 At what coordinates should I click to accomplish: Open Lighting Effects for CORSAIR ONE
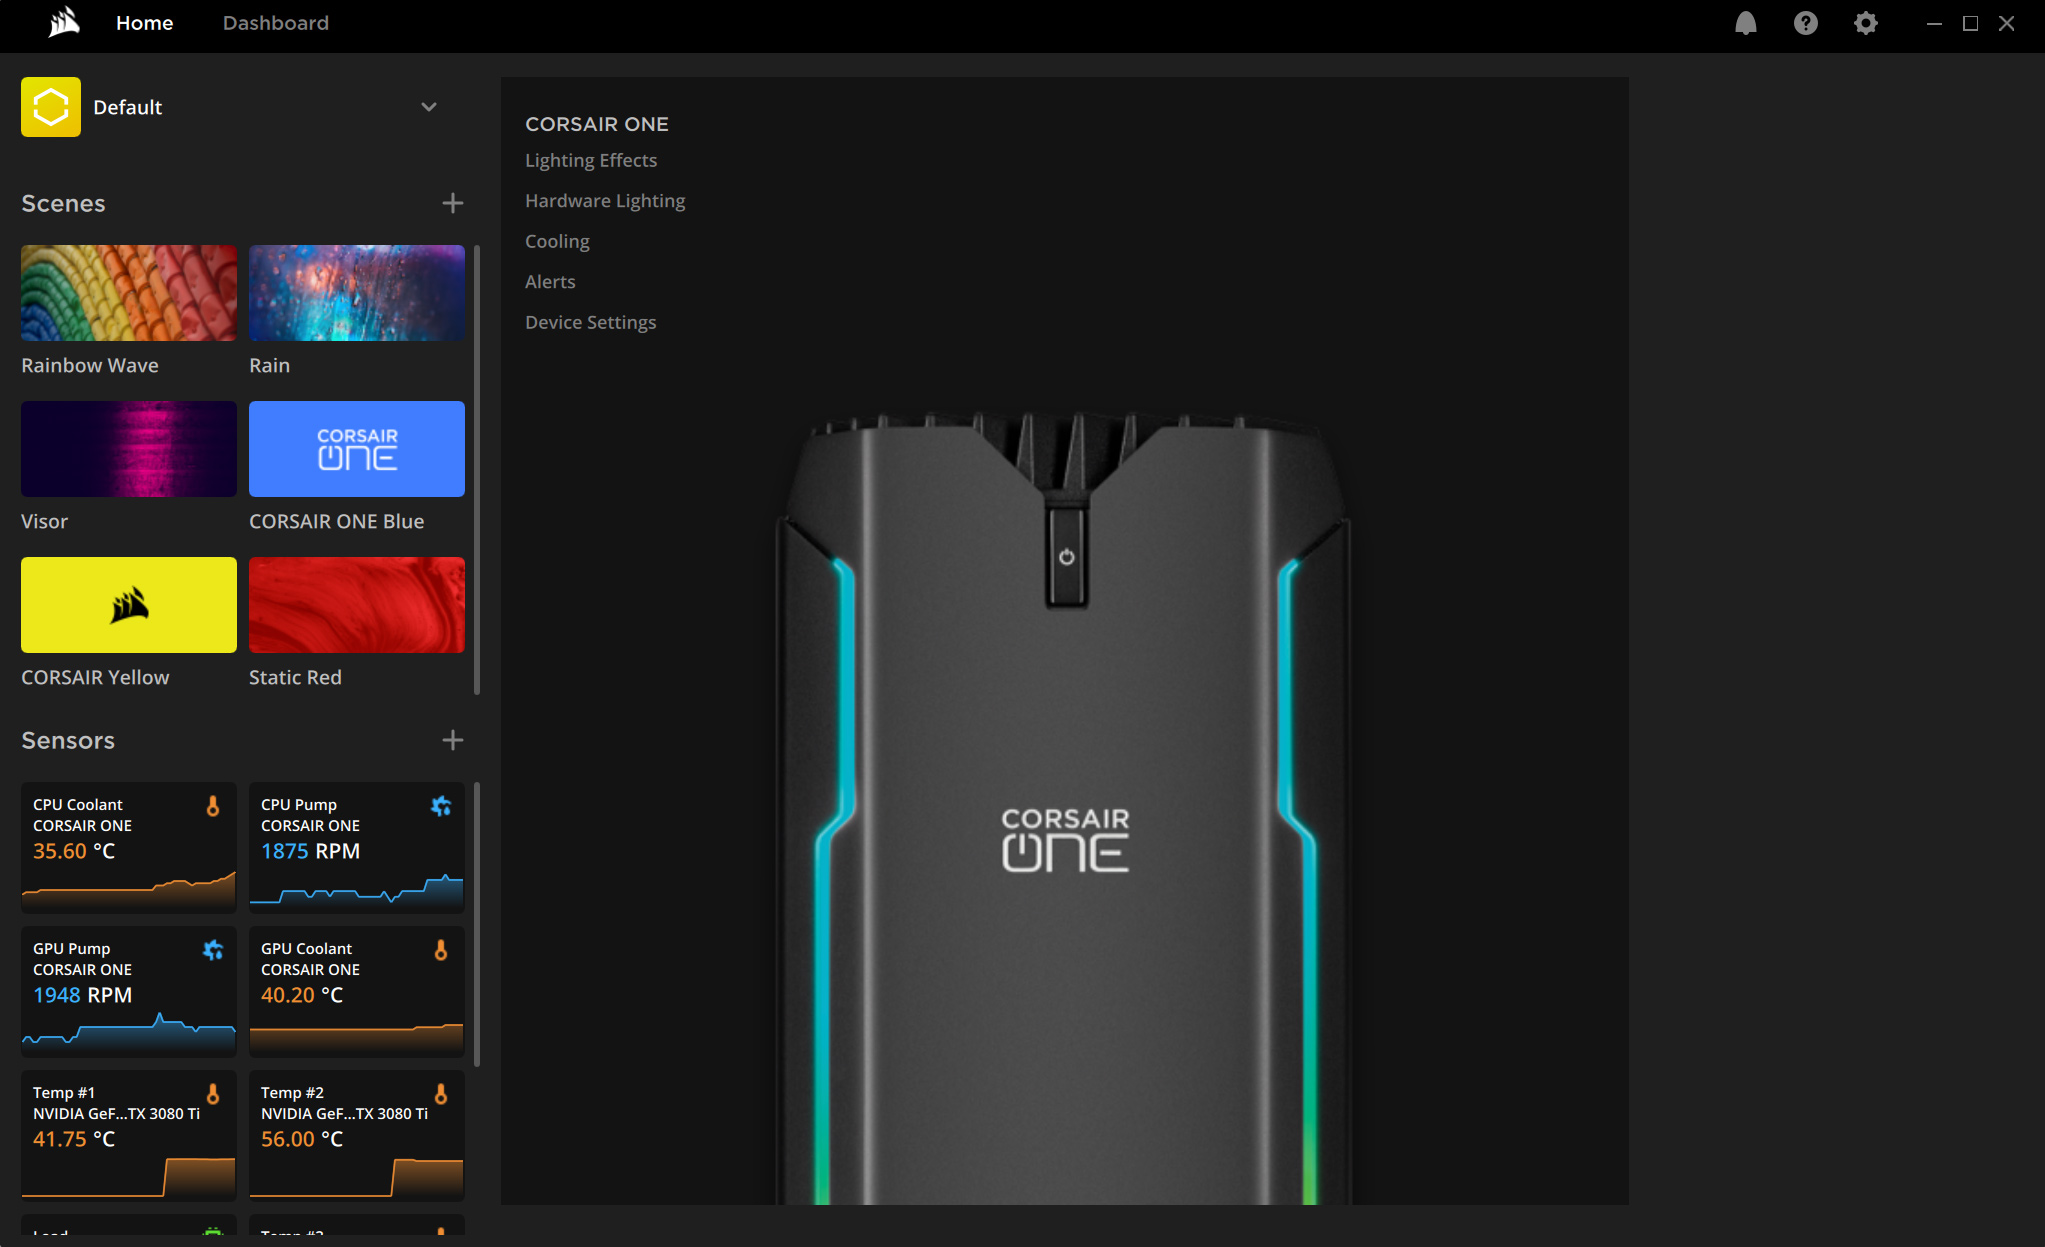pyautogui.click(x=590, y=160)
